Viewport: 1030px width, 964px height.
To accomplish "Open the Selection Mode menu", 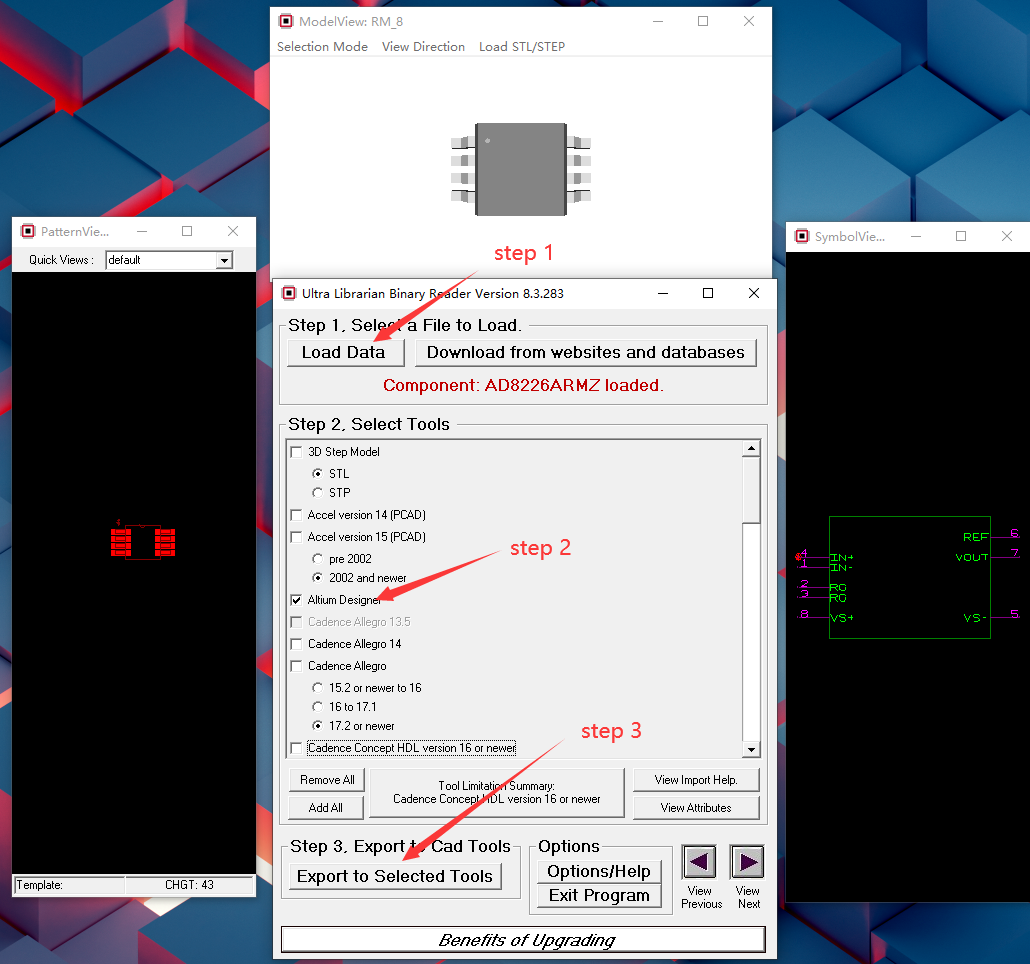I will 323,47.
